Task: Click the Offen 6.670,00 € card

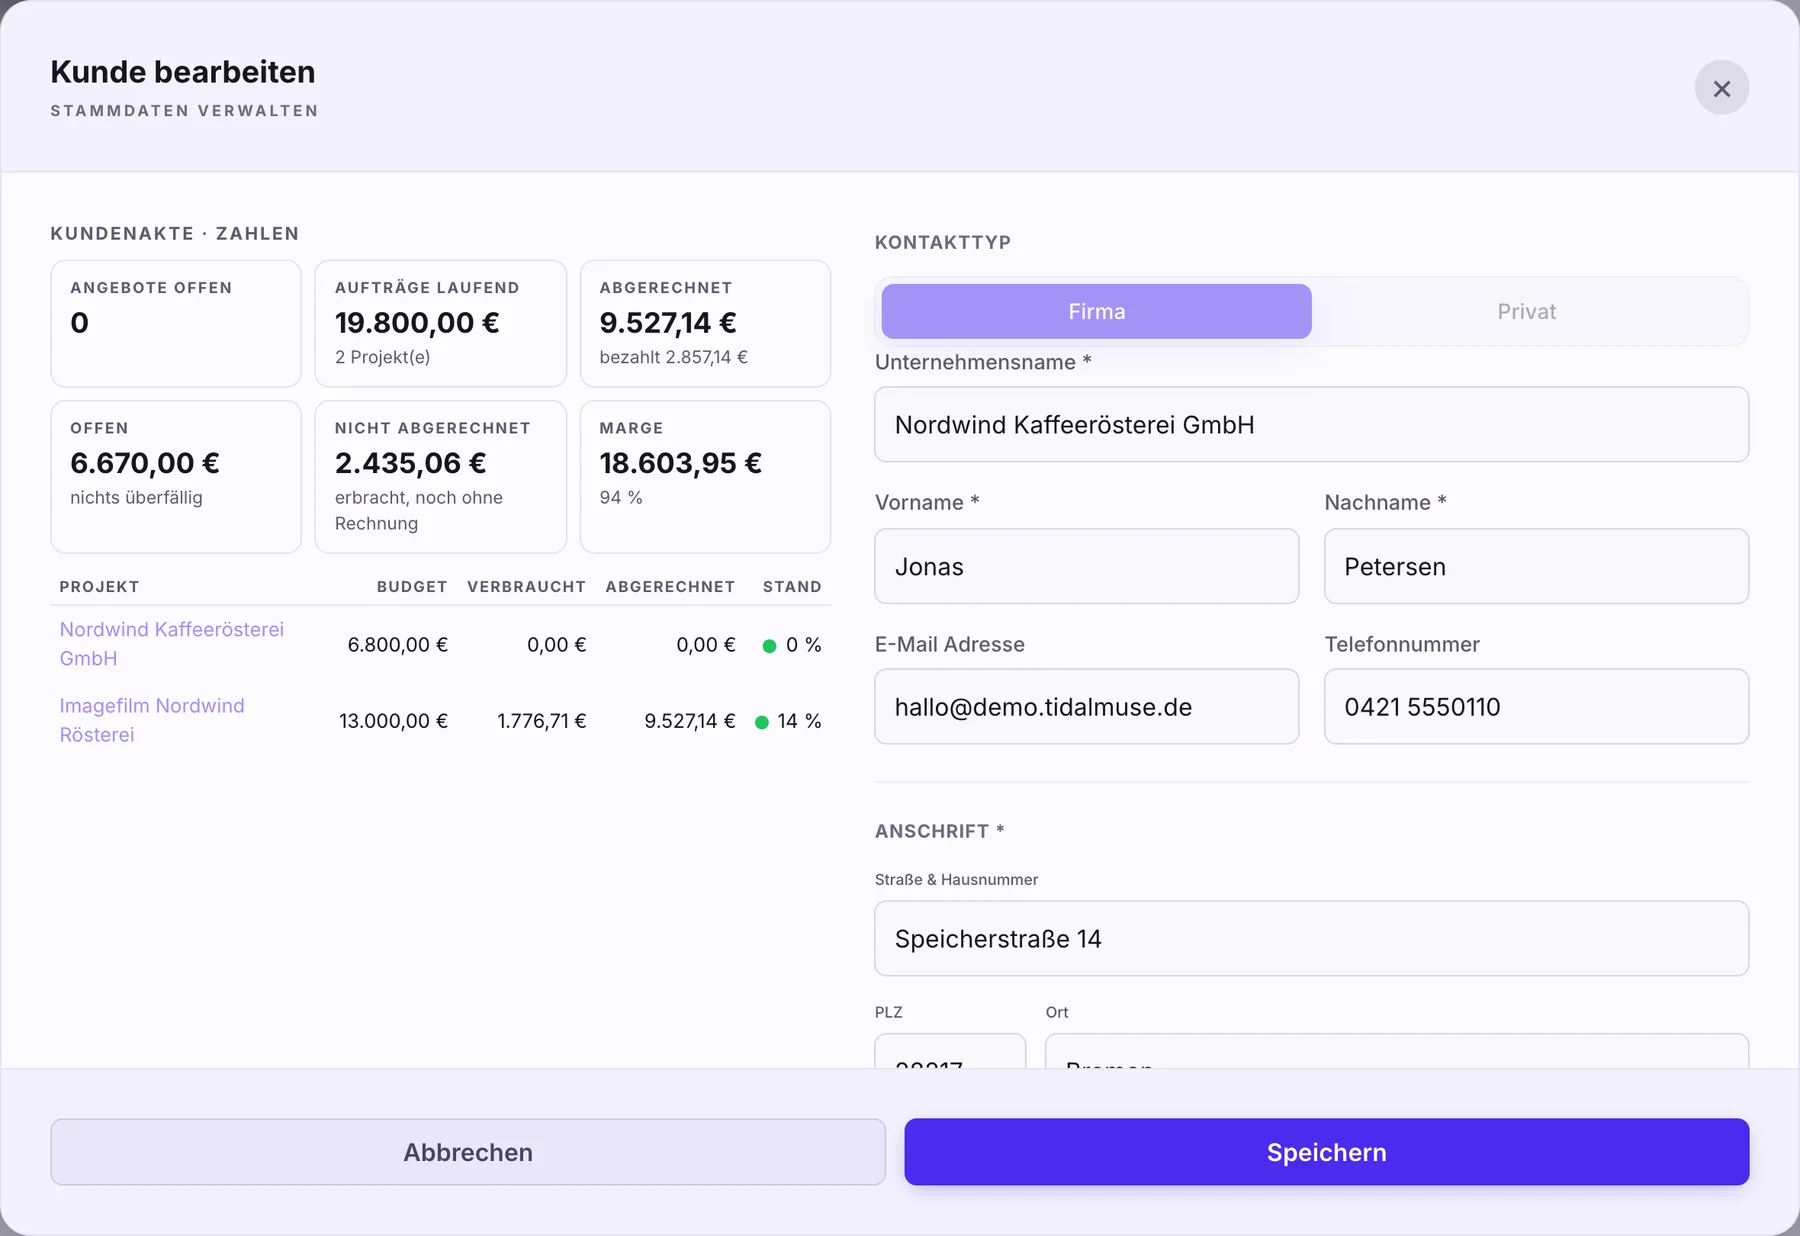Action: tap(176, 477)
